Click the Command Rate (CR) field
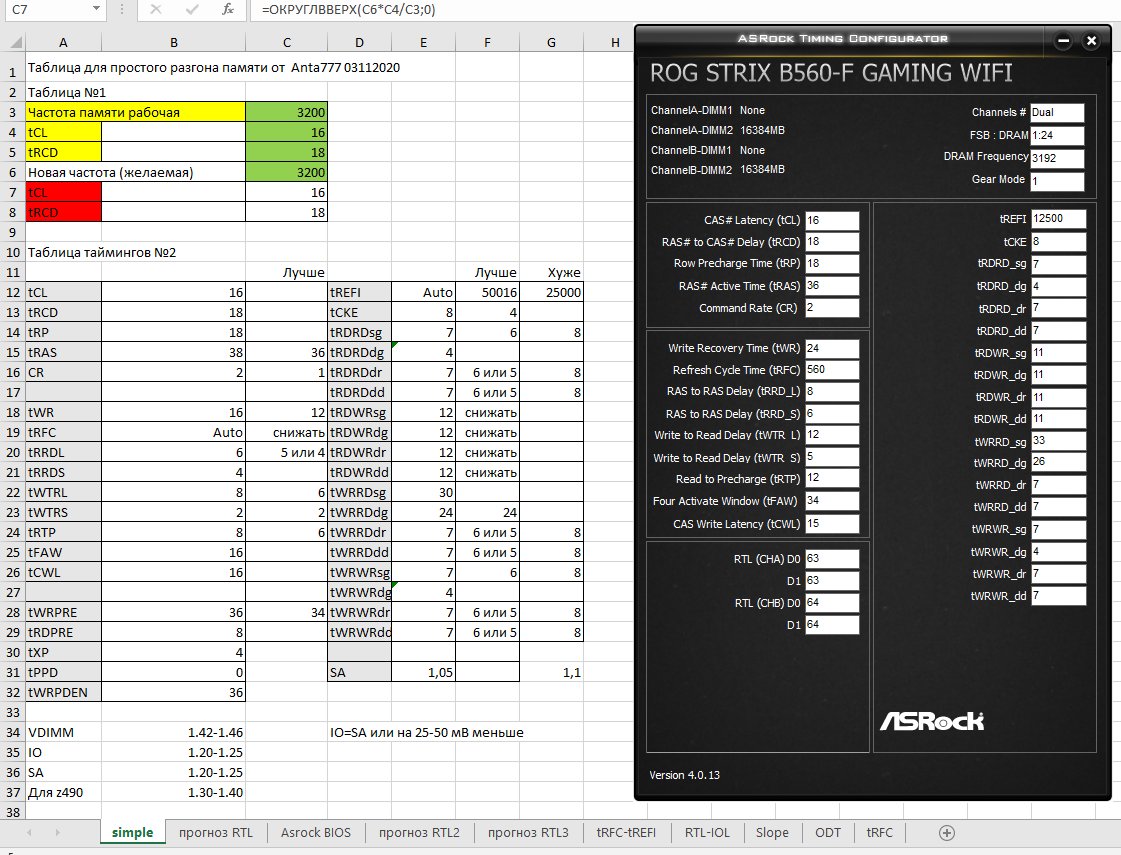1121x855 pixels. coord(832,308)
